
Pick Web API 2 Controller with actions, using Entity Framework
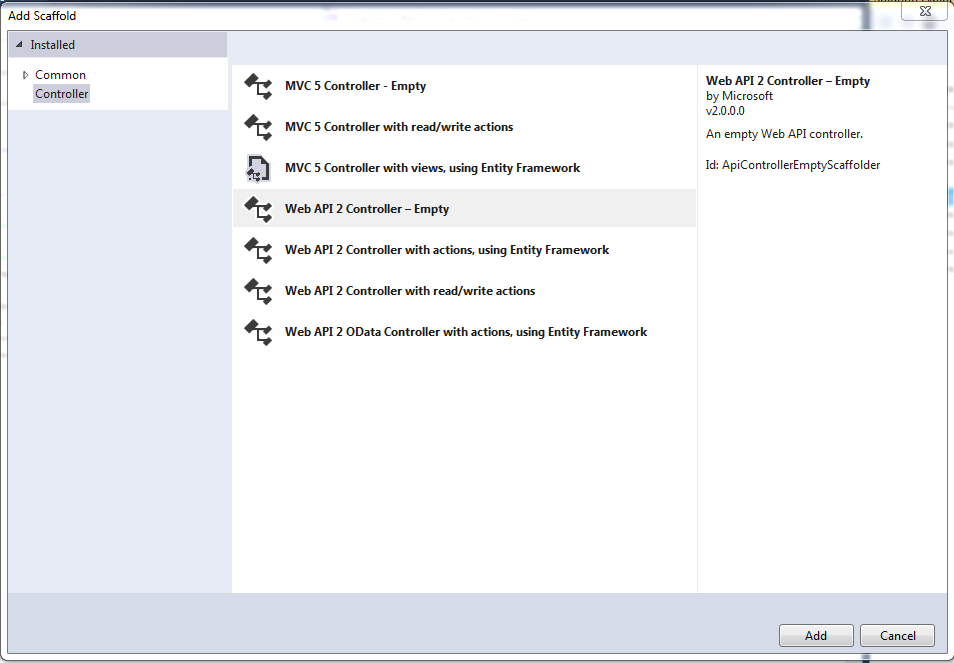point(464,250)
